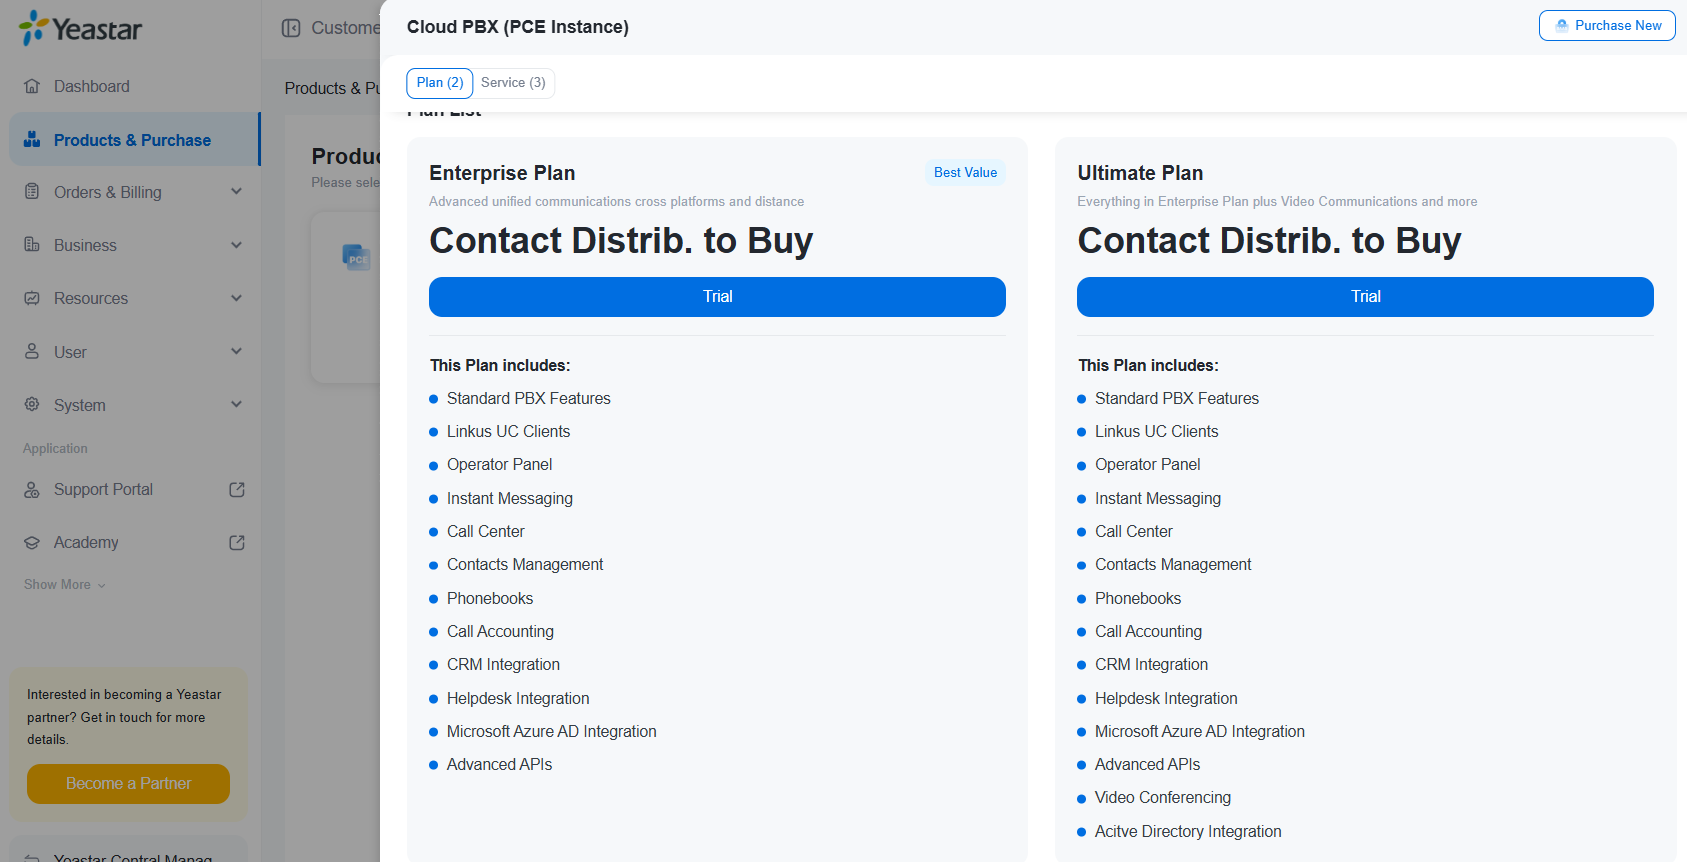The width and height of the screenshot is (1687, 862).
Task: Click the cloud icon in Purchase New
Action: pyautogui.click(x=1562, y=26)
